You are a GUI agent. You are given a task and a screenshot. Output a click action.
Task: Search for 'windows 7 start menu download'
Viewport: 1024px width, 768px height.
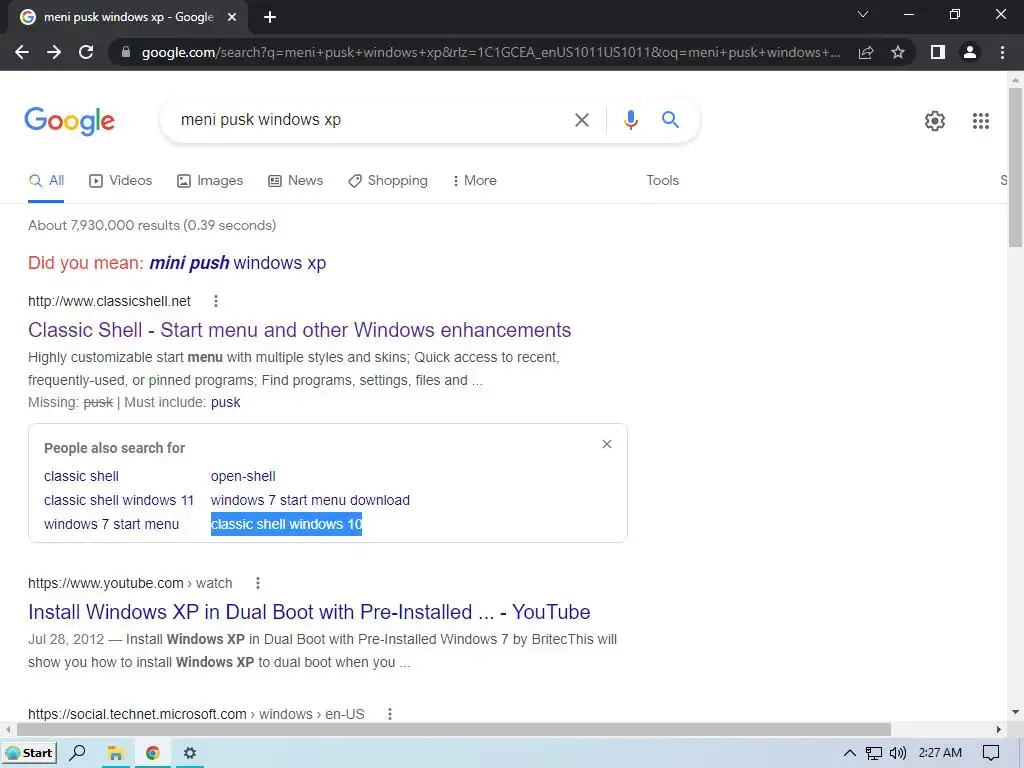click(310, 500)
